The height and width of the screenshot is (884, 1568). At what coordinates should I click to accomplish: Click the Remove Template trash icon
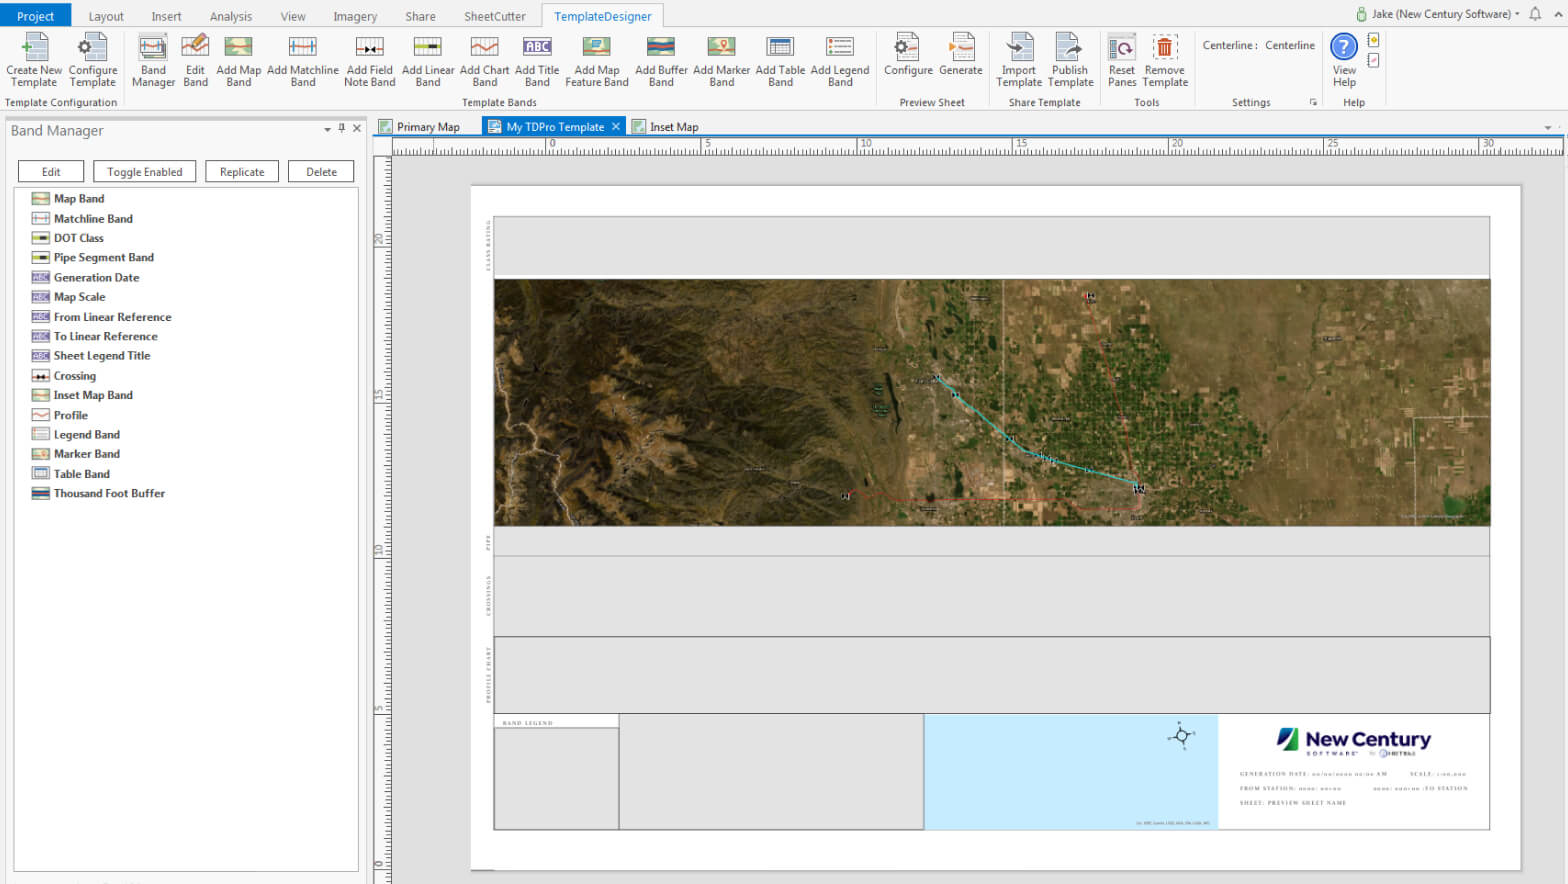1164,48
